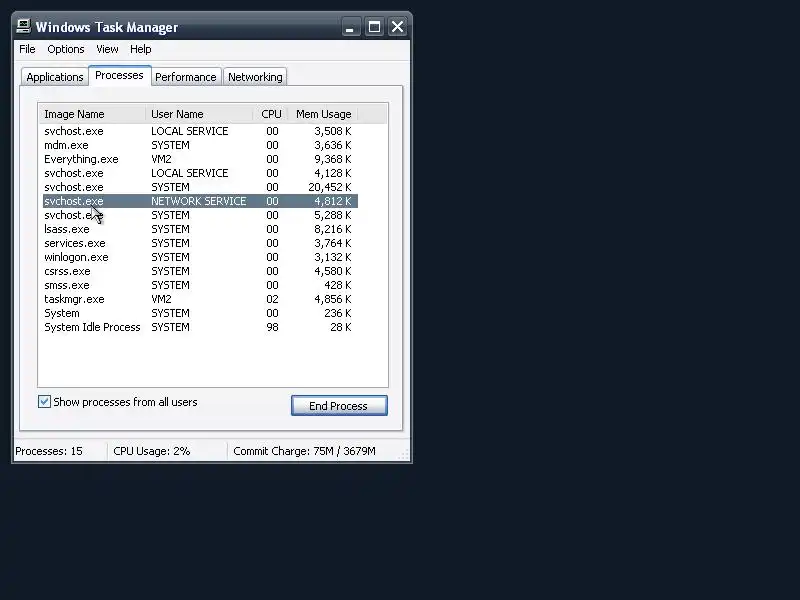Image resolution: width=800 pixels, height=600 pixels.
Task: Sort by Mem Usage column header
Action: [x=323, y=114]
